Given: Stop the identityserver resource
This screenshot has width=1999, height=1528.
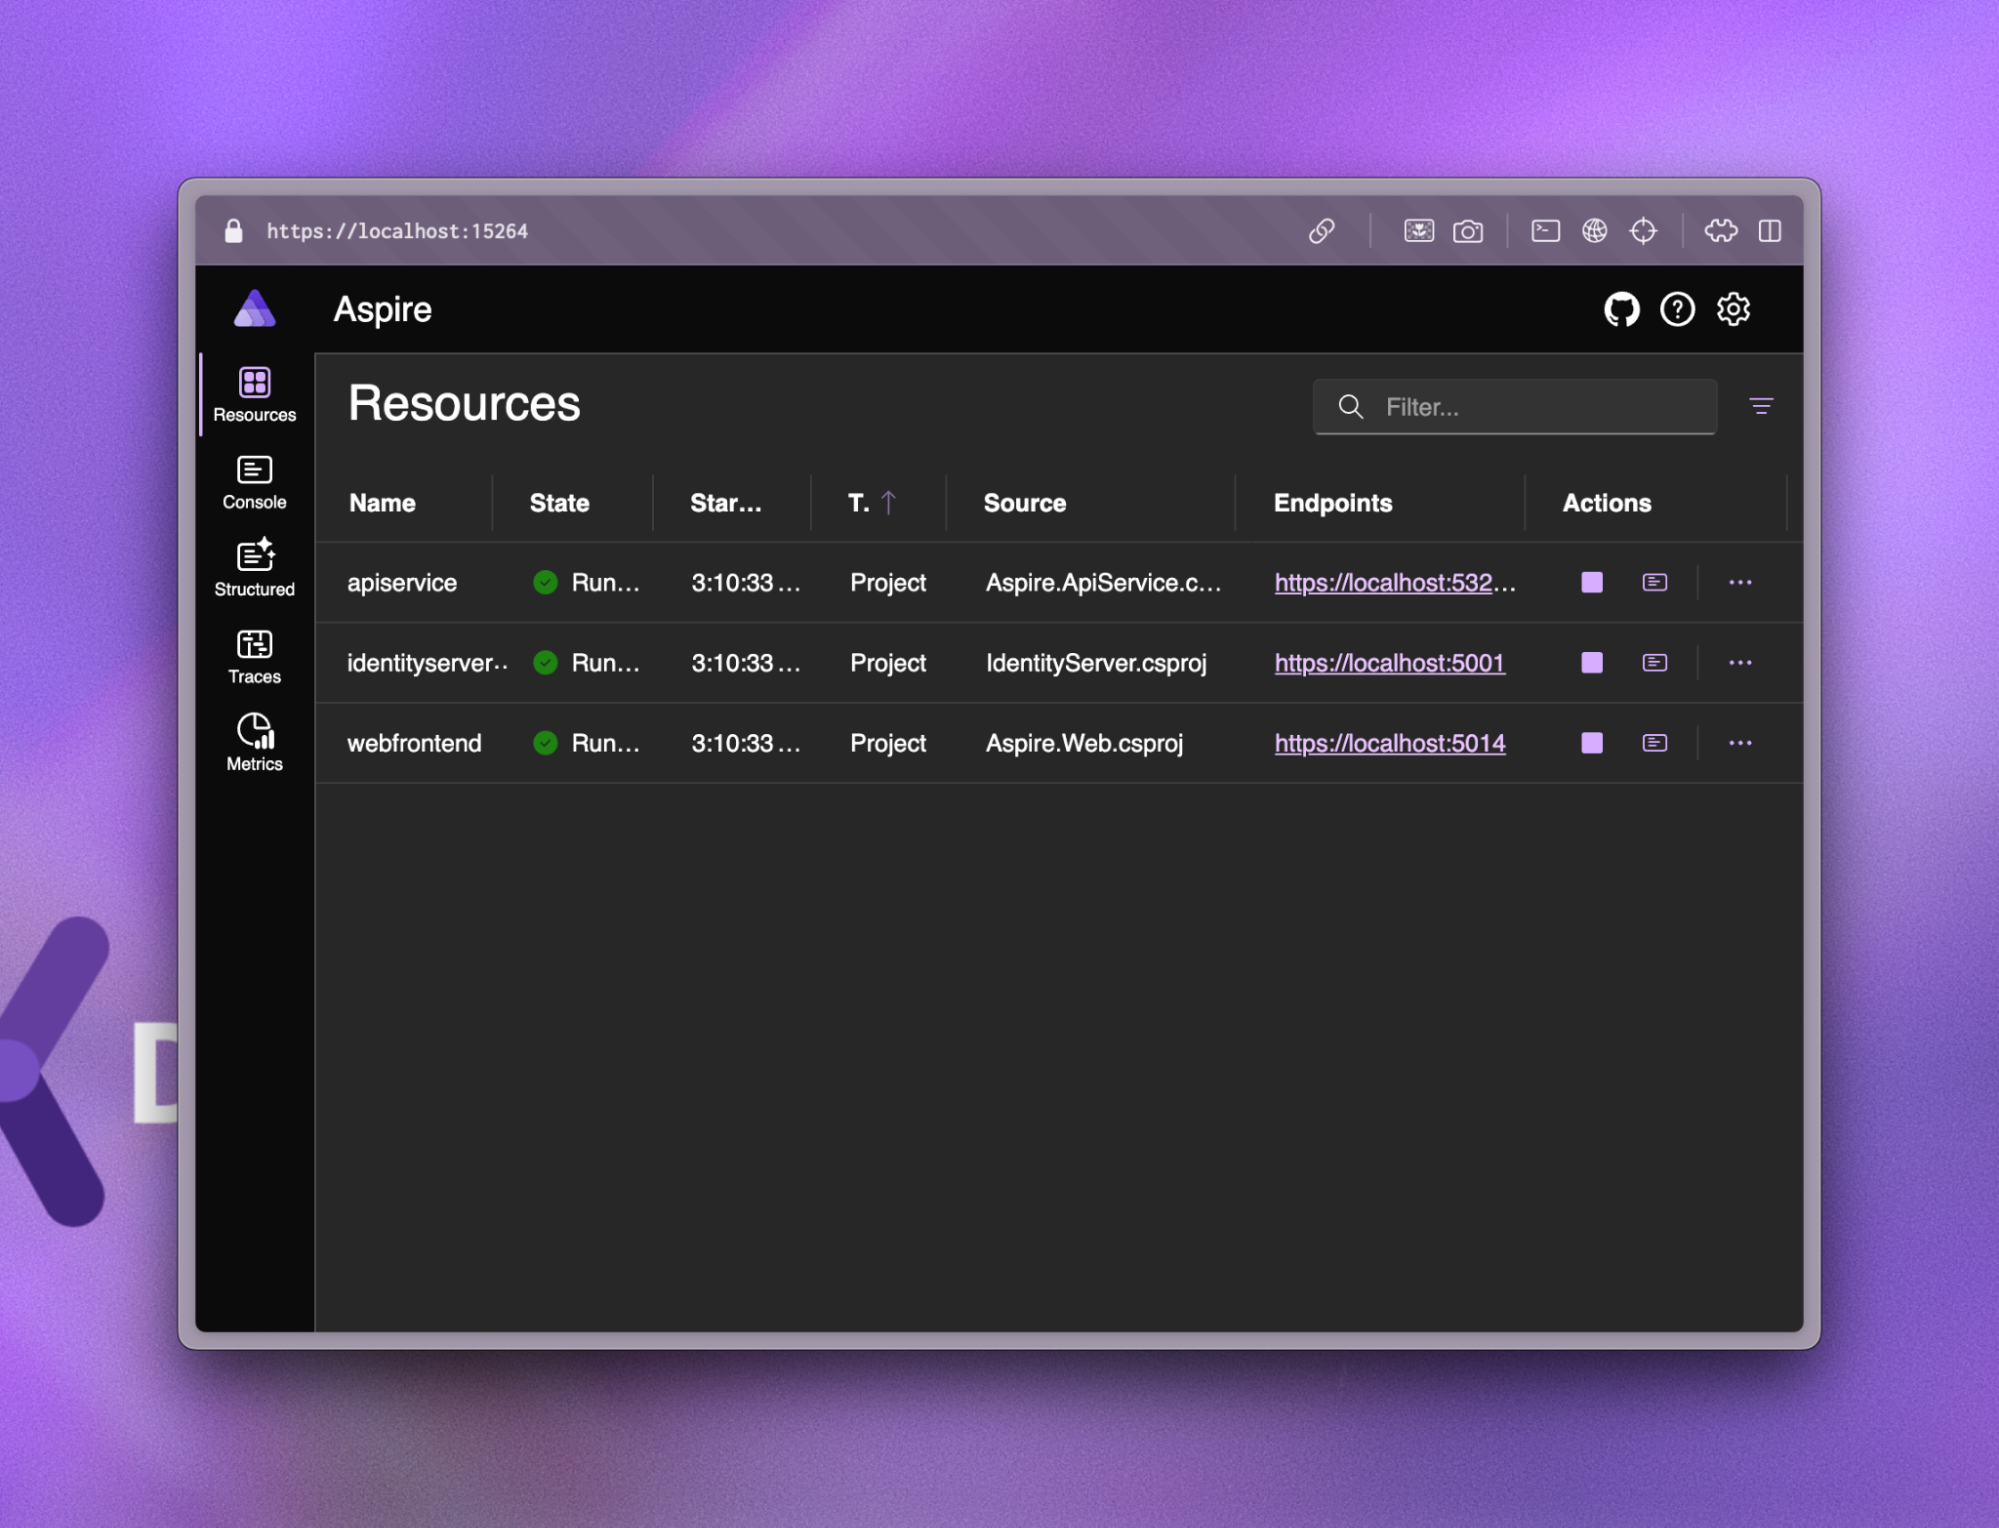Looking at the screenshot, I should click(1591, 663).
